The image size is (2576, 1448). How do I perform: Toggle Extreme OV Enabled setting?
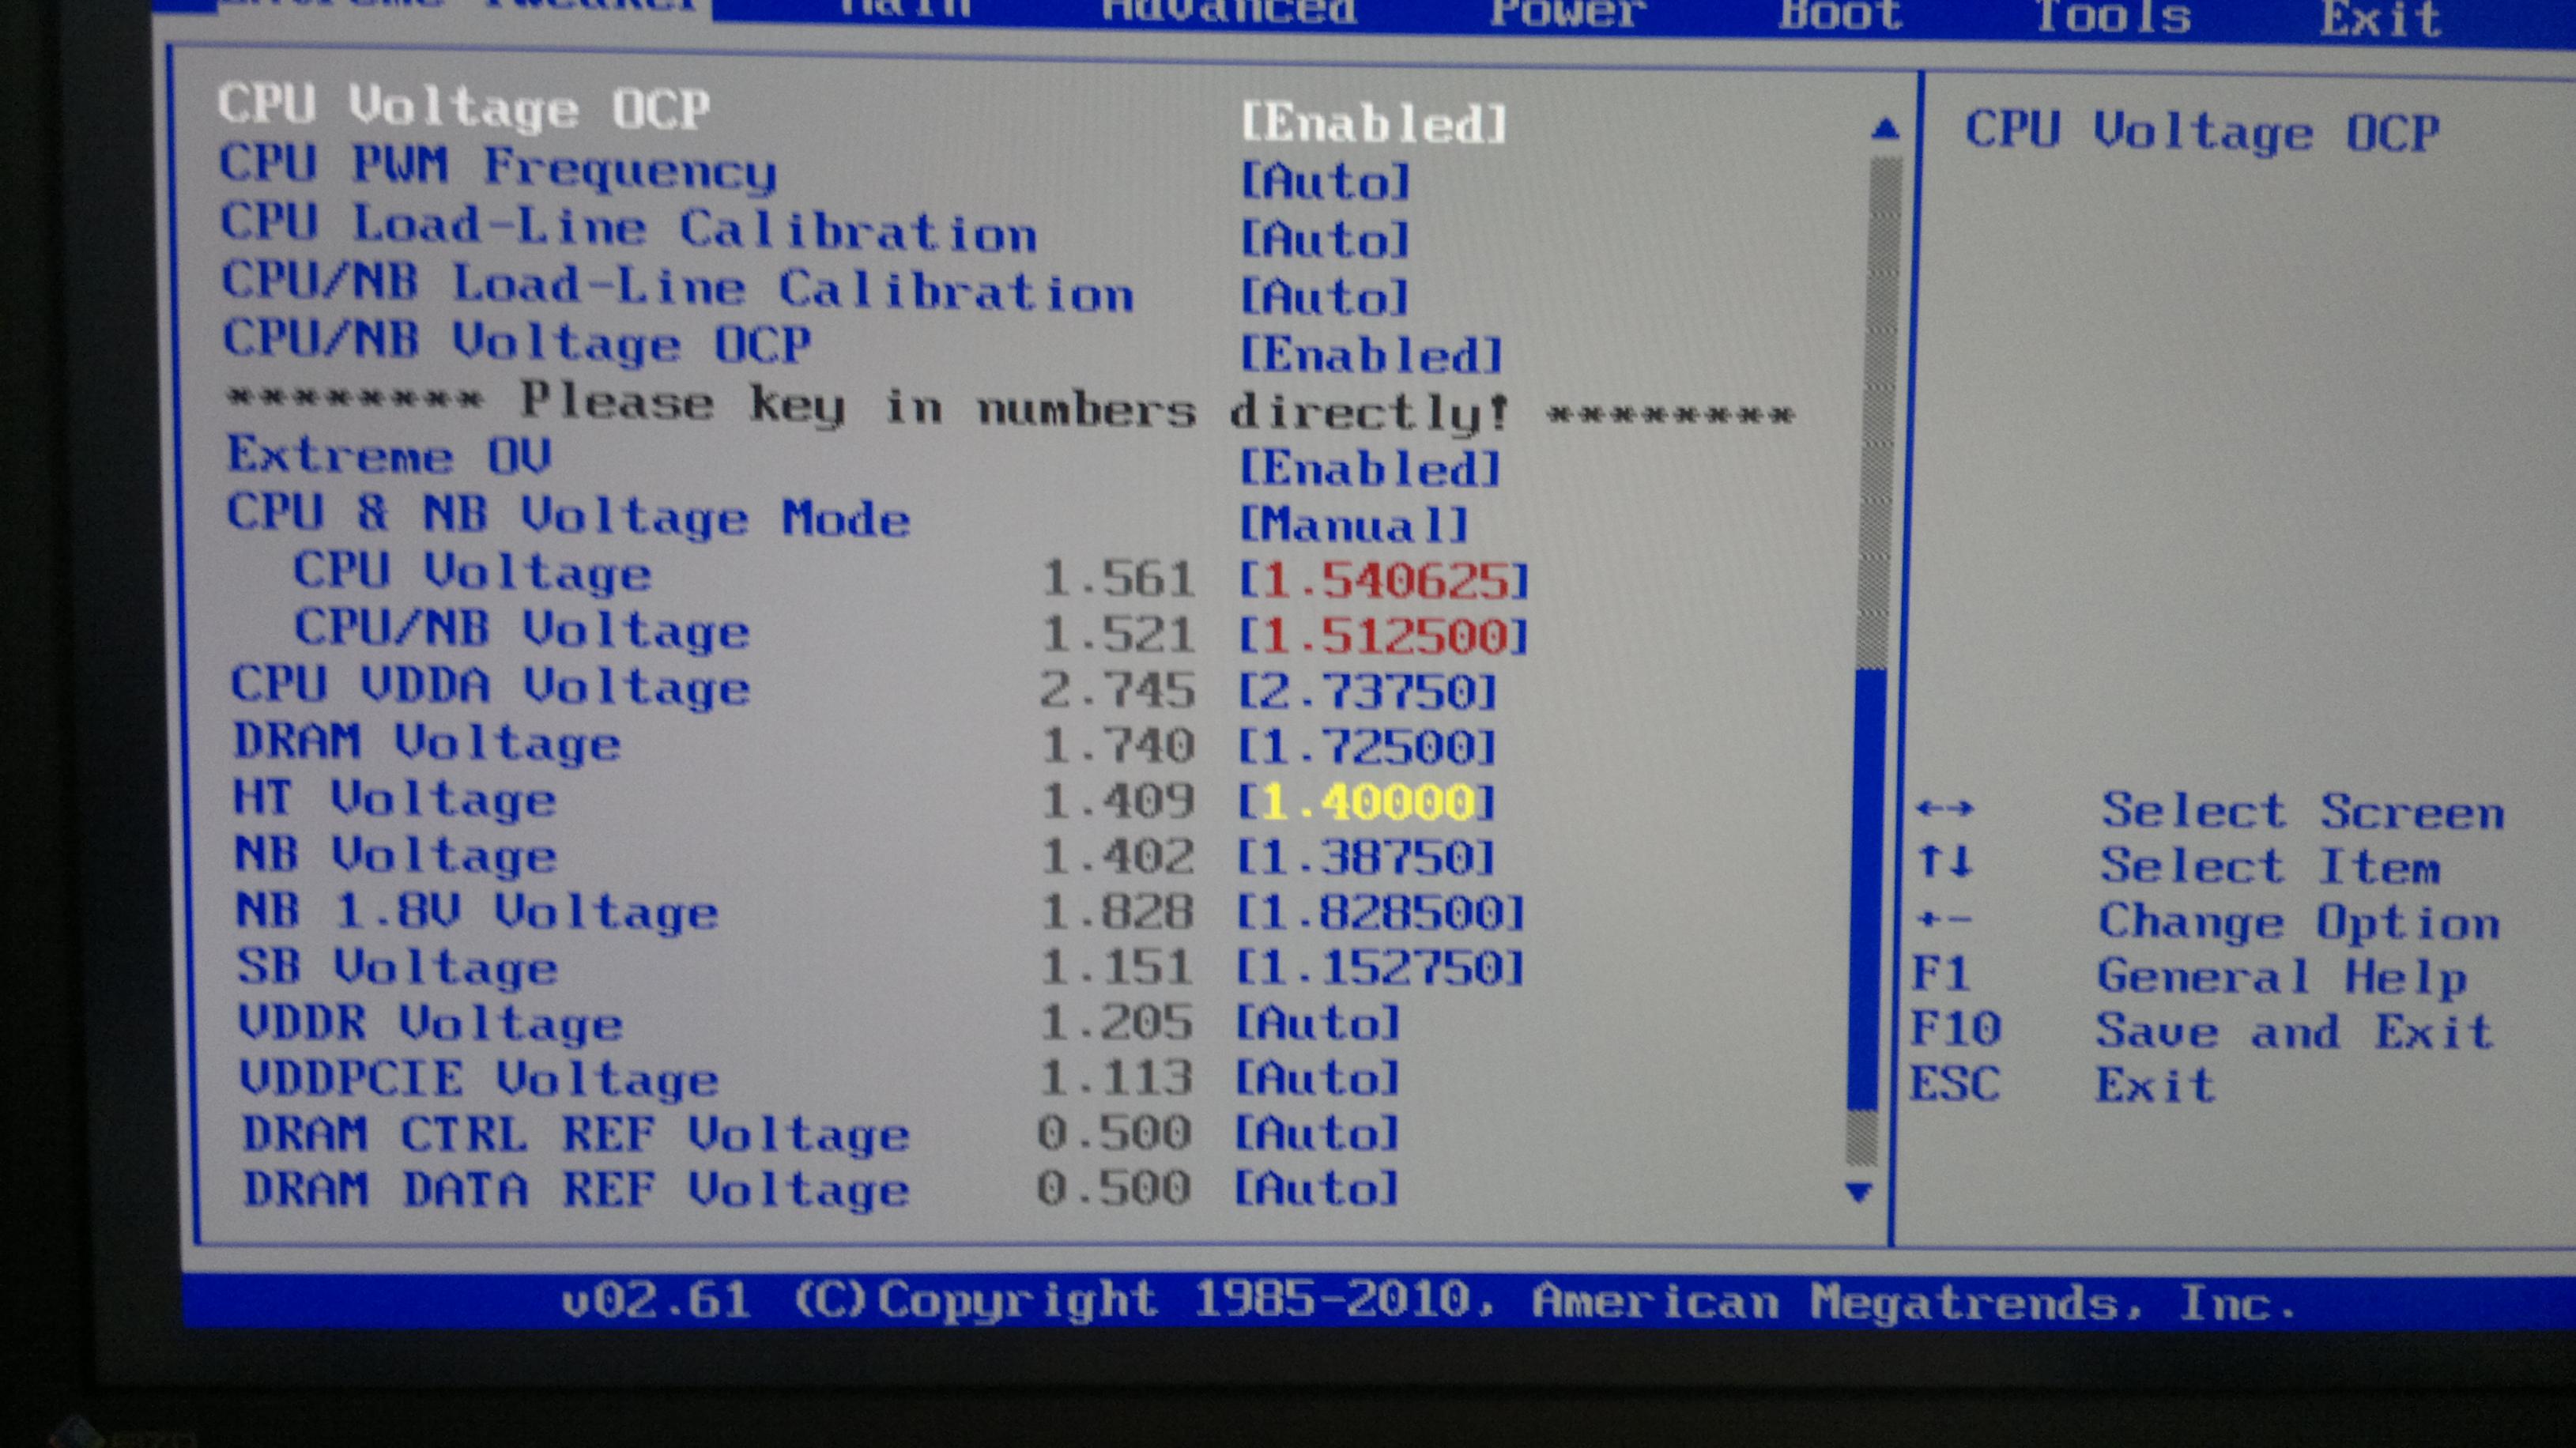1370,469
